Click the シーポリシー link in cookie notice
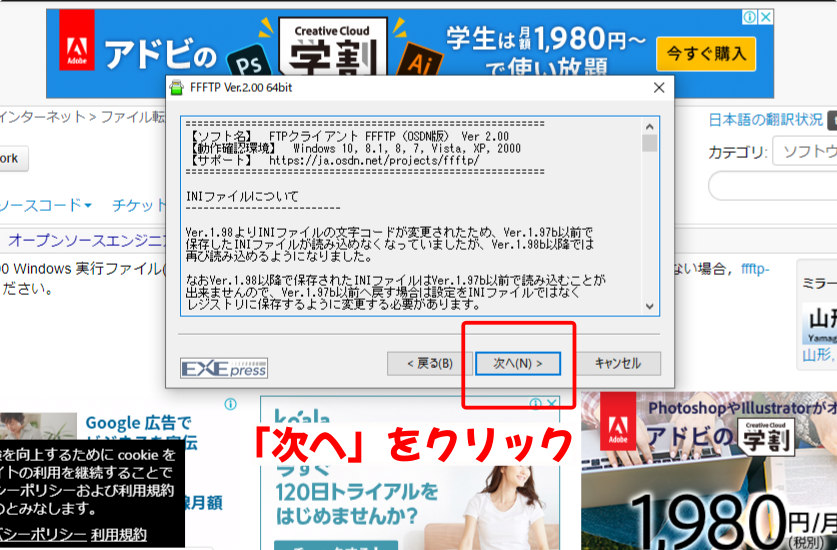 [43, 535]
